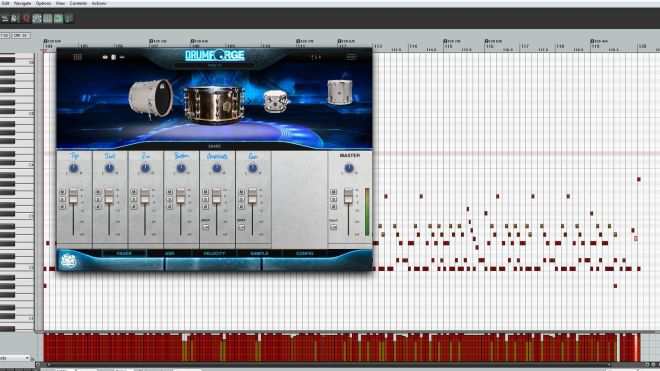The width and height of the screenshot is (660, 371).
Task: Open the View menu
Action: point(60,3)
